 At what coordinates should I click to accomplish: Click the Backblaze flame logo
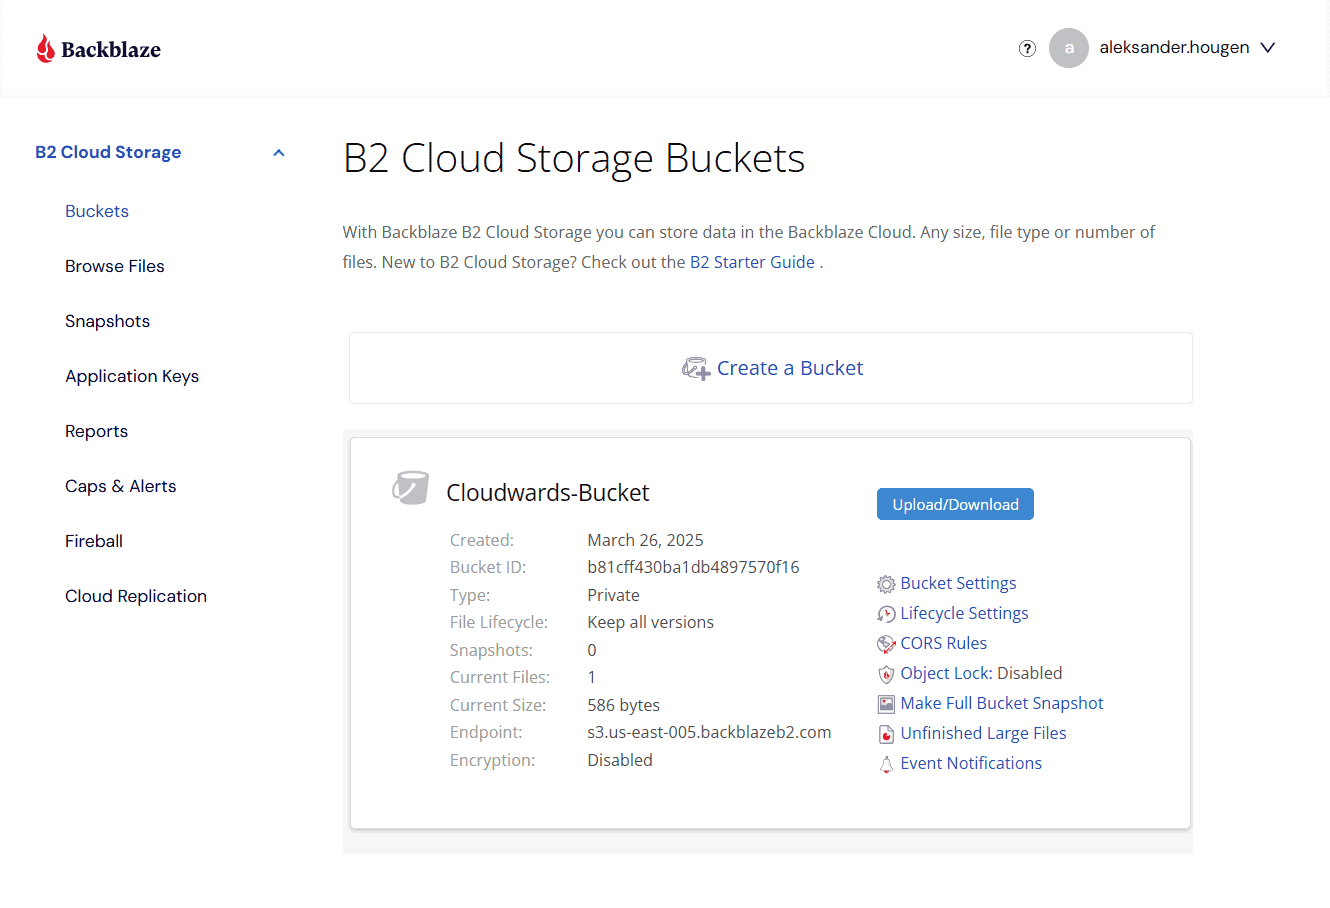point(45,48)
